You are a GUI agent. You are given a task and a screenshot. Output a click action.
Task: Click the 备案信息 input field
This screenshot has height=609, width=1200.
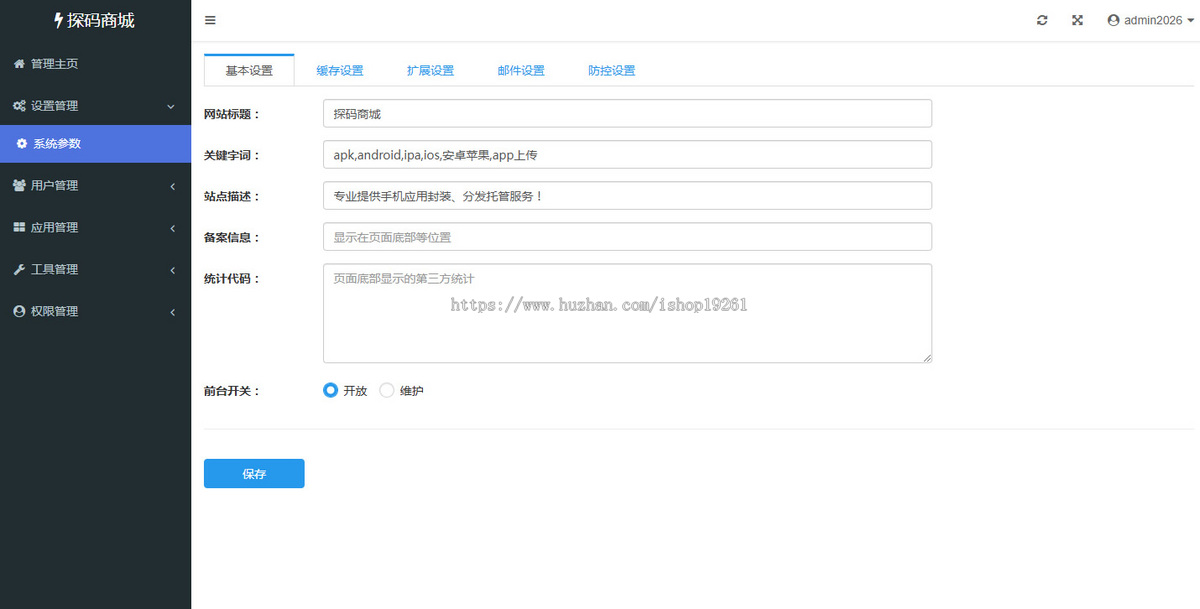627,236
